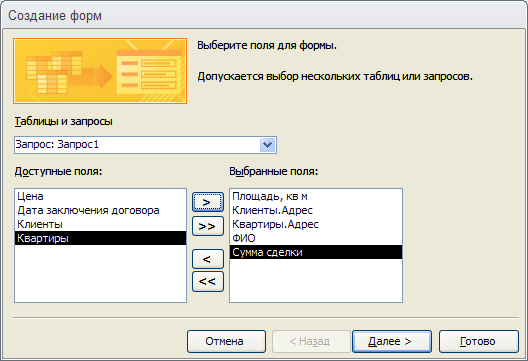
Task: Select Дата заключения договора field
Action: tap(100, 210)
